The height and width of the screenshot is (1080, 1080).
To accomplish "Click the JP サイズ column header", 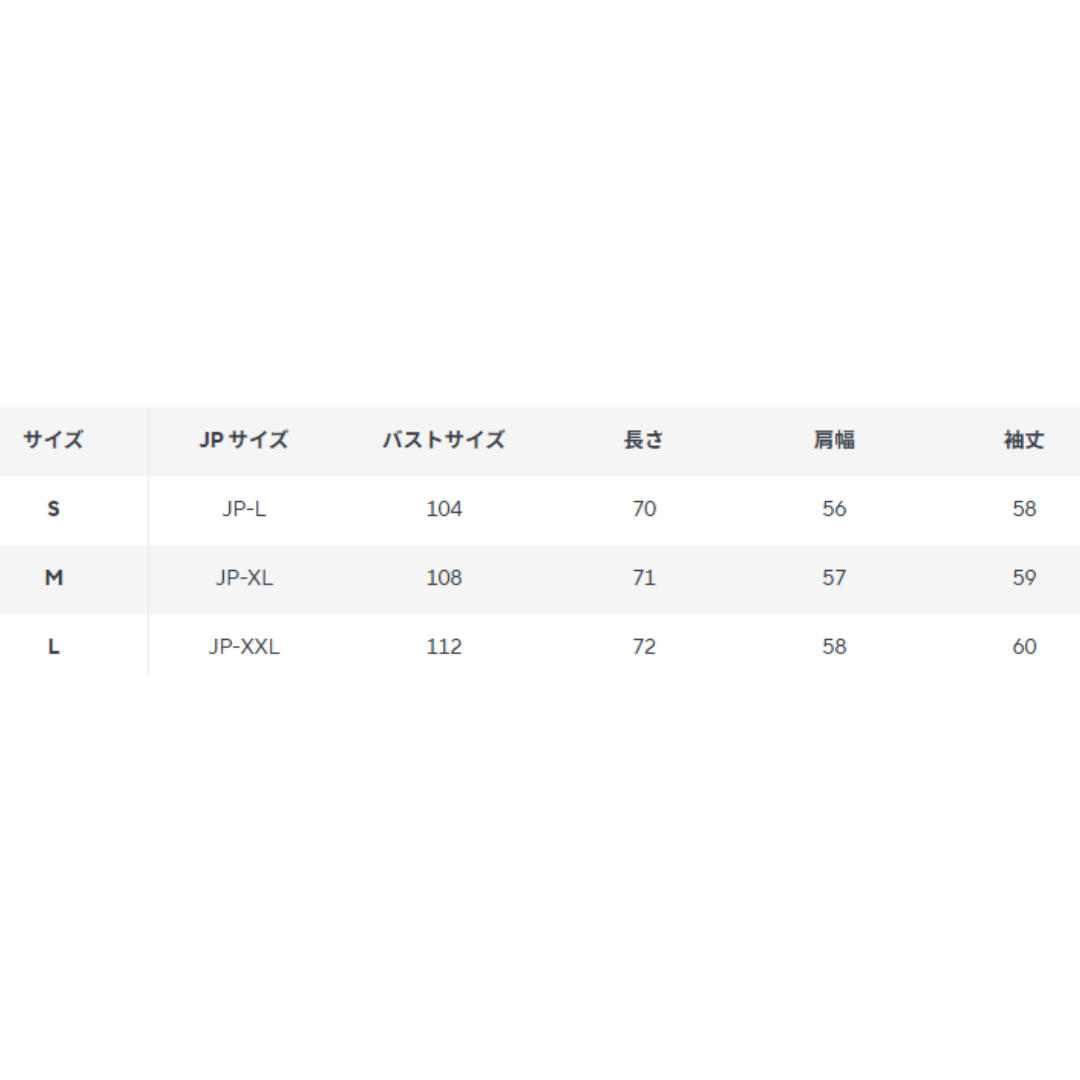I will point(244,439).
